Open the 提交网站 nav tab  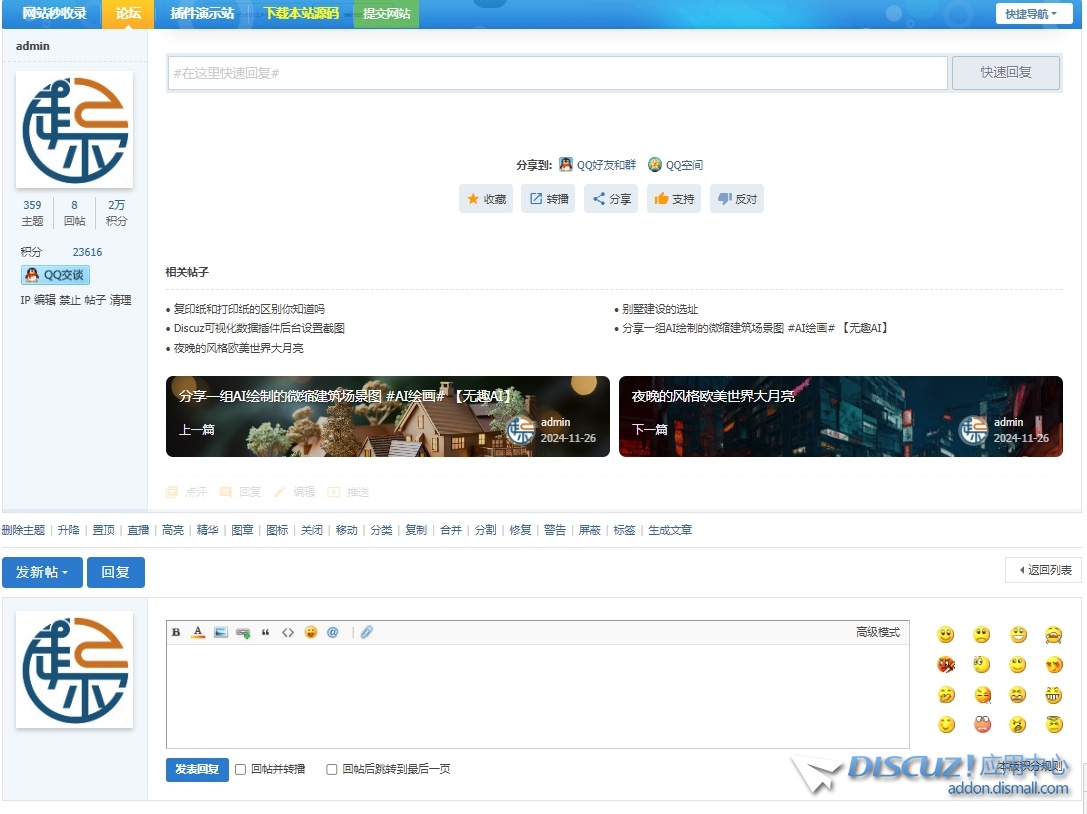[x=386, y=14]
